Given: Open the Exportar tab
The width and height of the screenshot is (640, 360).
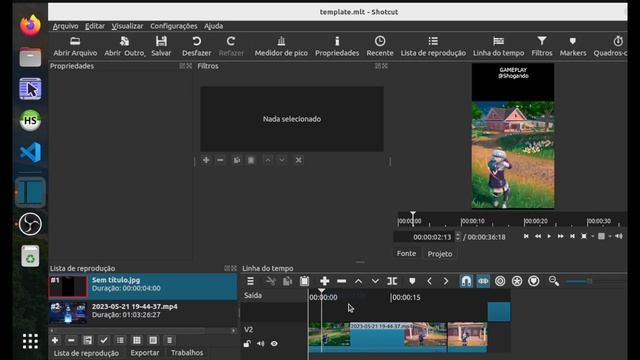Looking at the screenshot, I should [x=145, y=353].
